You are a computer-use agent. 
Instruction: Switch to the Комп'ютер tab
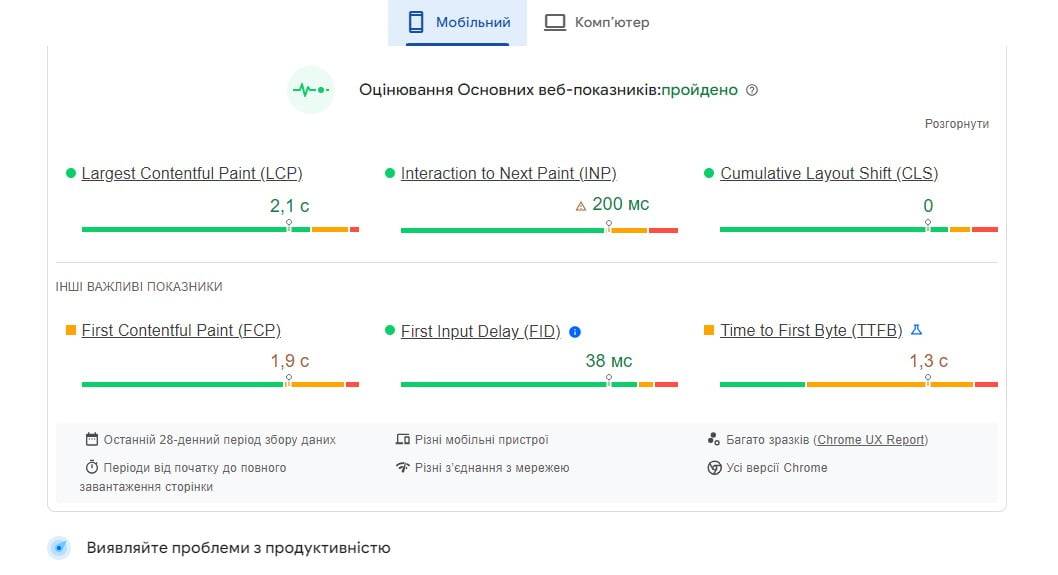pyautogui.click(x=596, y=23)
